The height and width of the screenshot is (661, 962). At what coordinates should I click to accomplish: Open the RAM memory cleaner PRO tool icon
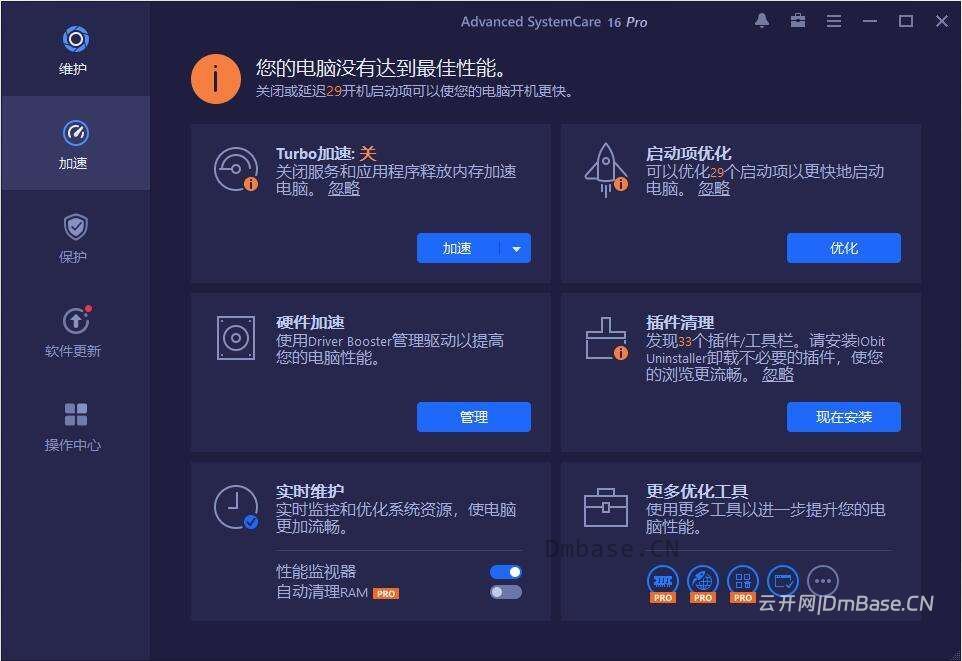663,583
